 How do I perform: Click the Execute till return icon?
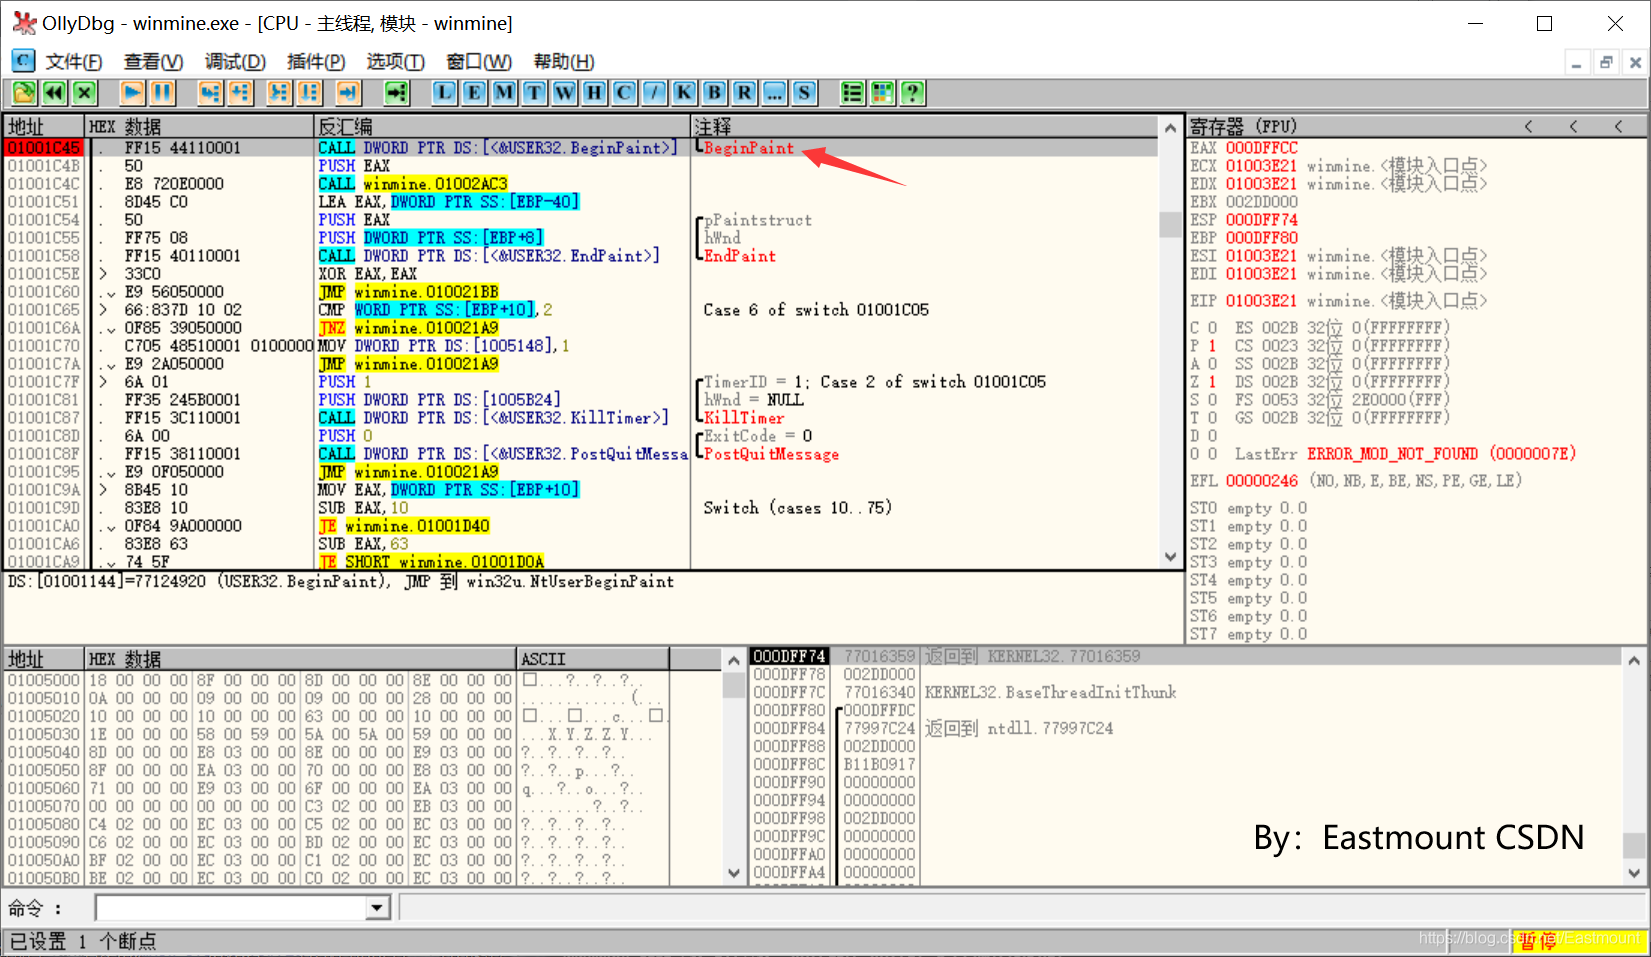click(x=348, y=93)
